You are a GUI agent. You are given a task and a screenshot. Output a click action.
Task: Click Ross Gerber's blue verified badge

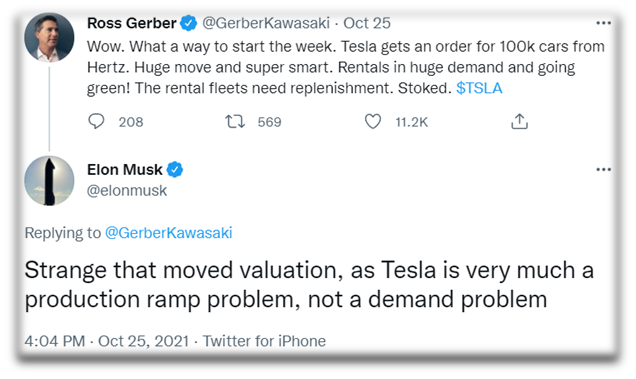pos(189,23)
